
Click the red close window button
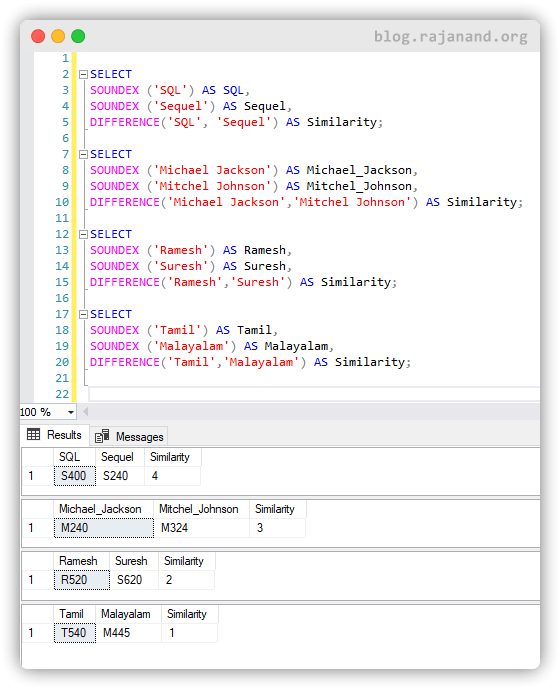(x=38, y=36)
